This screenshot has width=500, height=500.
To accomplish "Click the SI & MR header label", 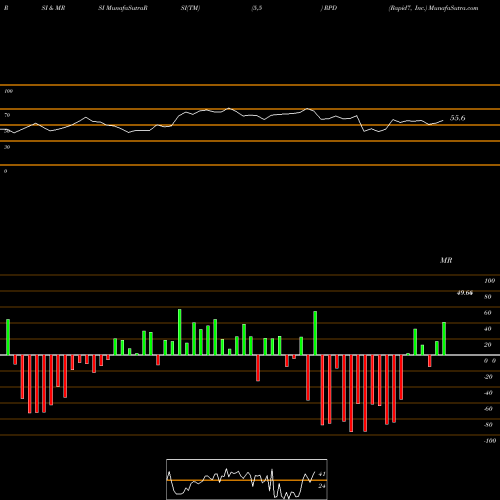I will click(53, 8).
